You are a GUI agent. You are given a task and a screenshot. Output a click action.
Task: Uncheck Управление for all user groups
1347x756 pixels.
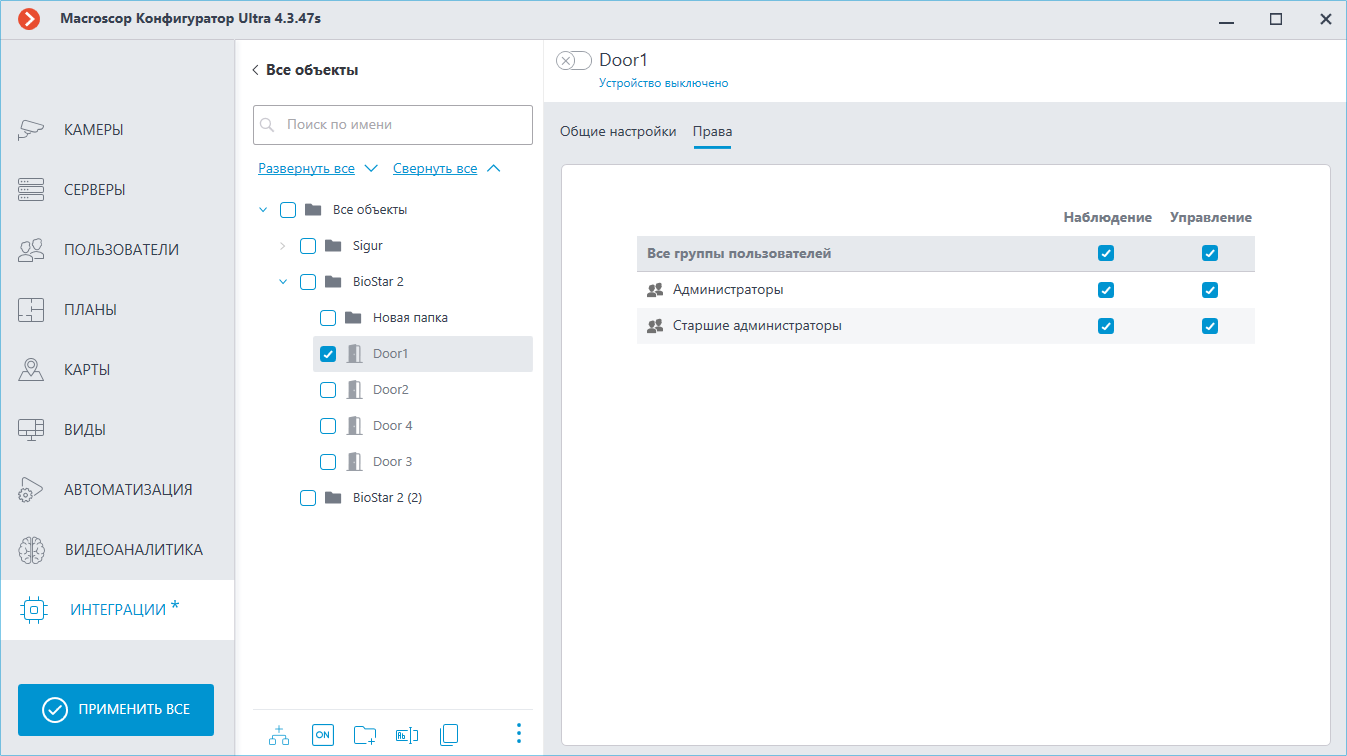1210,254
